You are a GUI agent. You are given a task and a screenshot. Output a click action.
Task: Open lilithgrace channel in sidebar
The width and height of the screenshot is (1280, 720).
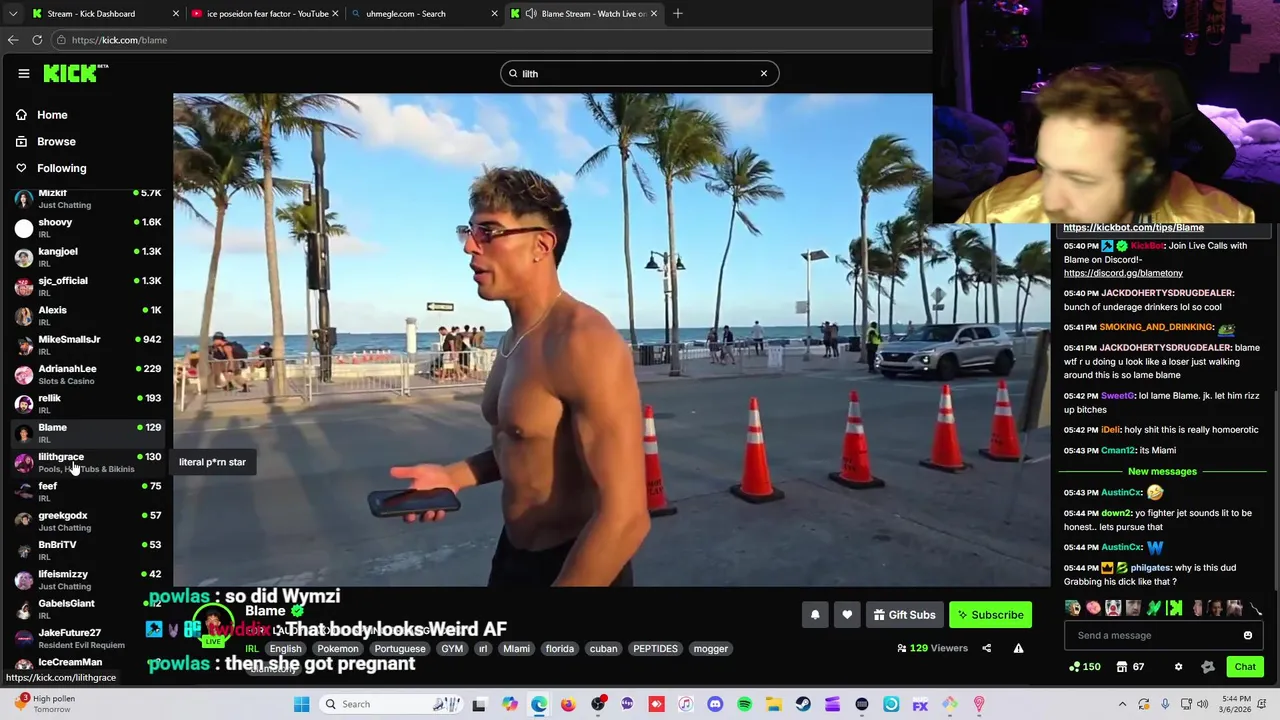point(87,462)
